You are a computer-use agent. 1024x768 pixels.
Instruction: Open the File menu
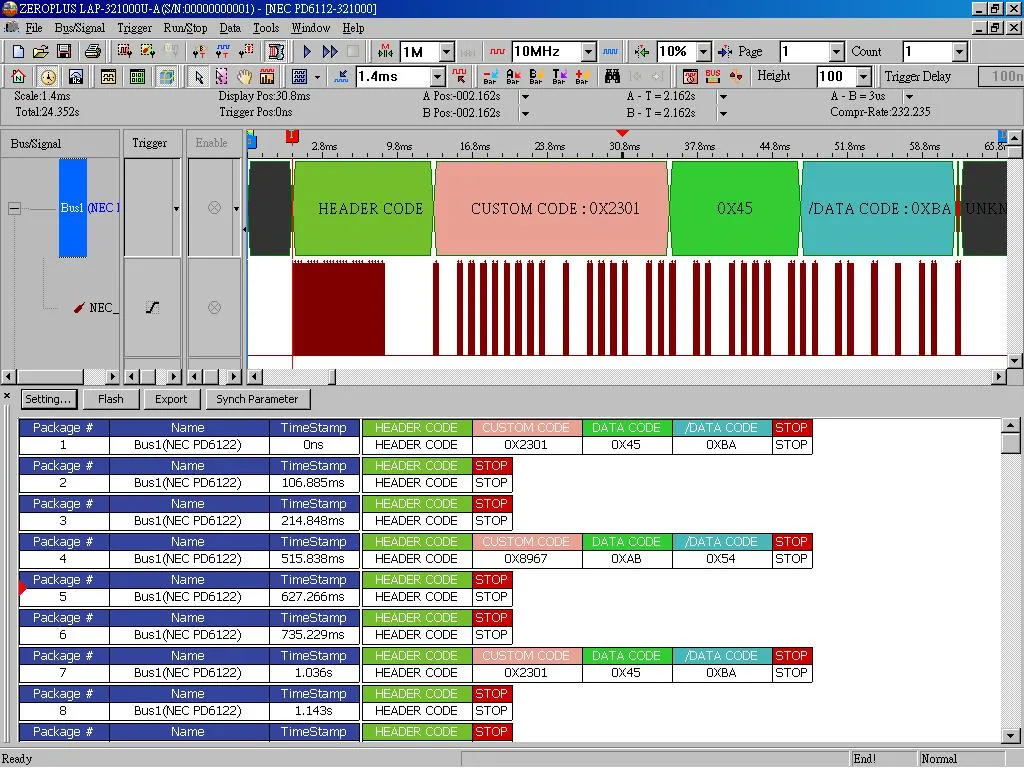[33, 28]
